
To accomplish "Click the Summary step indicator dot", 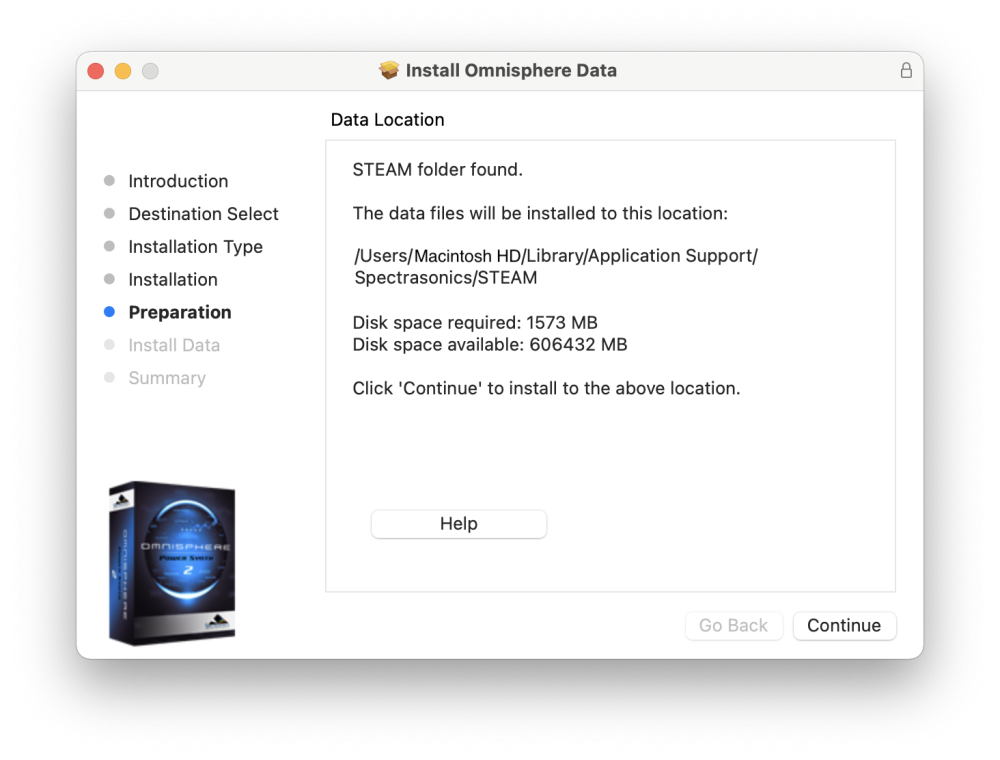I will coord(109,378).
